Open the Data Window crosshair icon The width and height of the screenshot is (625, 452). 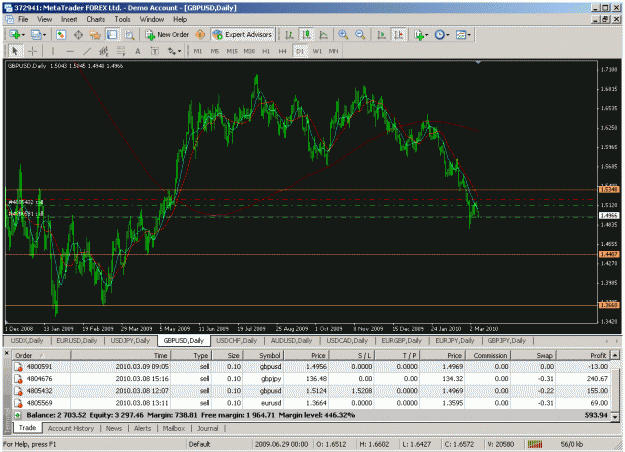click(78, 35)
